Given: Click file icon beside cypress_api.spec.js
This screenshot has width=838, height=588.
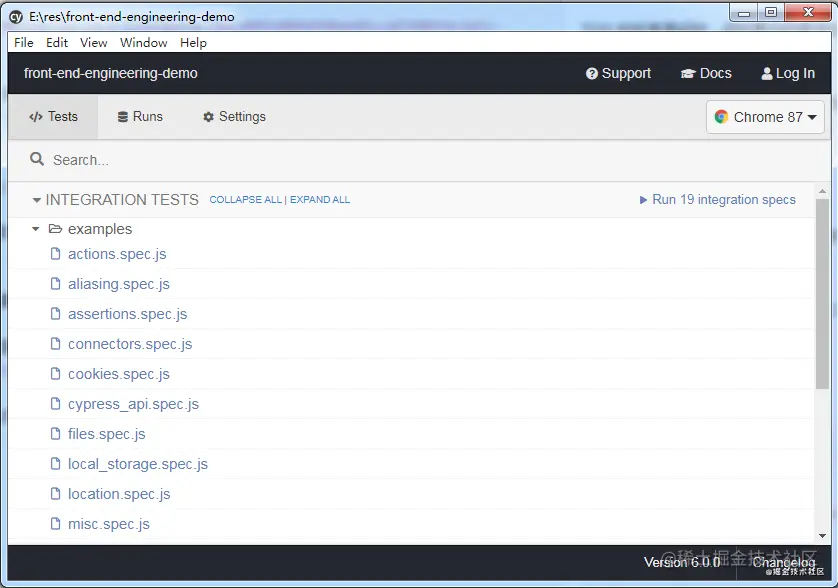Looking at the screenshot, I should point(55,404).
